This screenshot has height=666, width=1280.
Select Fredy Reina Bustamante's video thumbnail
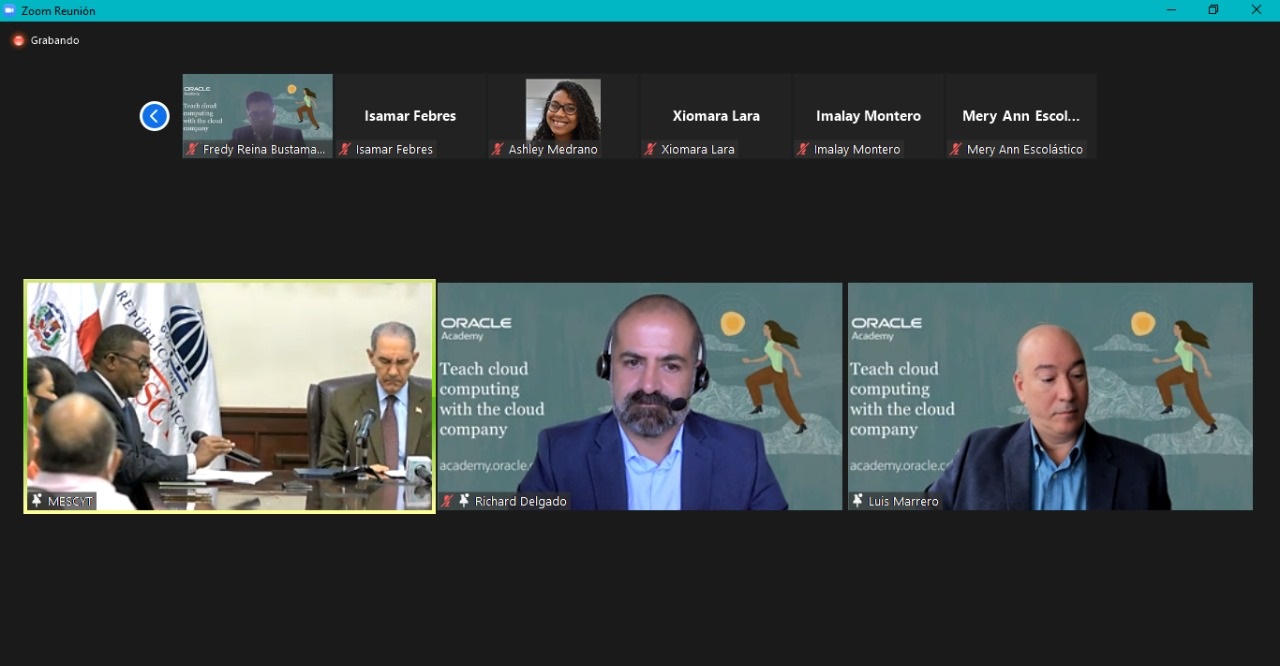click(257, 108)
